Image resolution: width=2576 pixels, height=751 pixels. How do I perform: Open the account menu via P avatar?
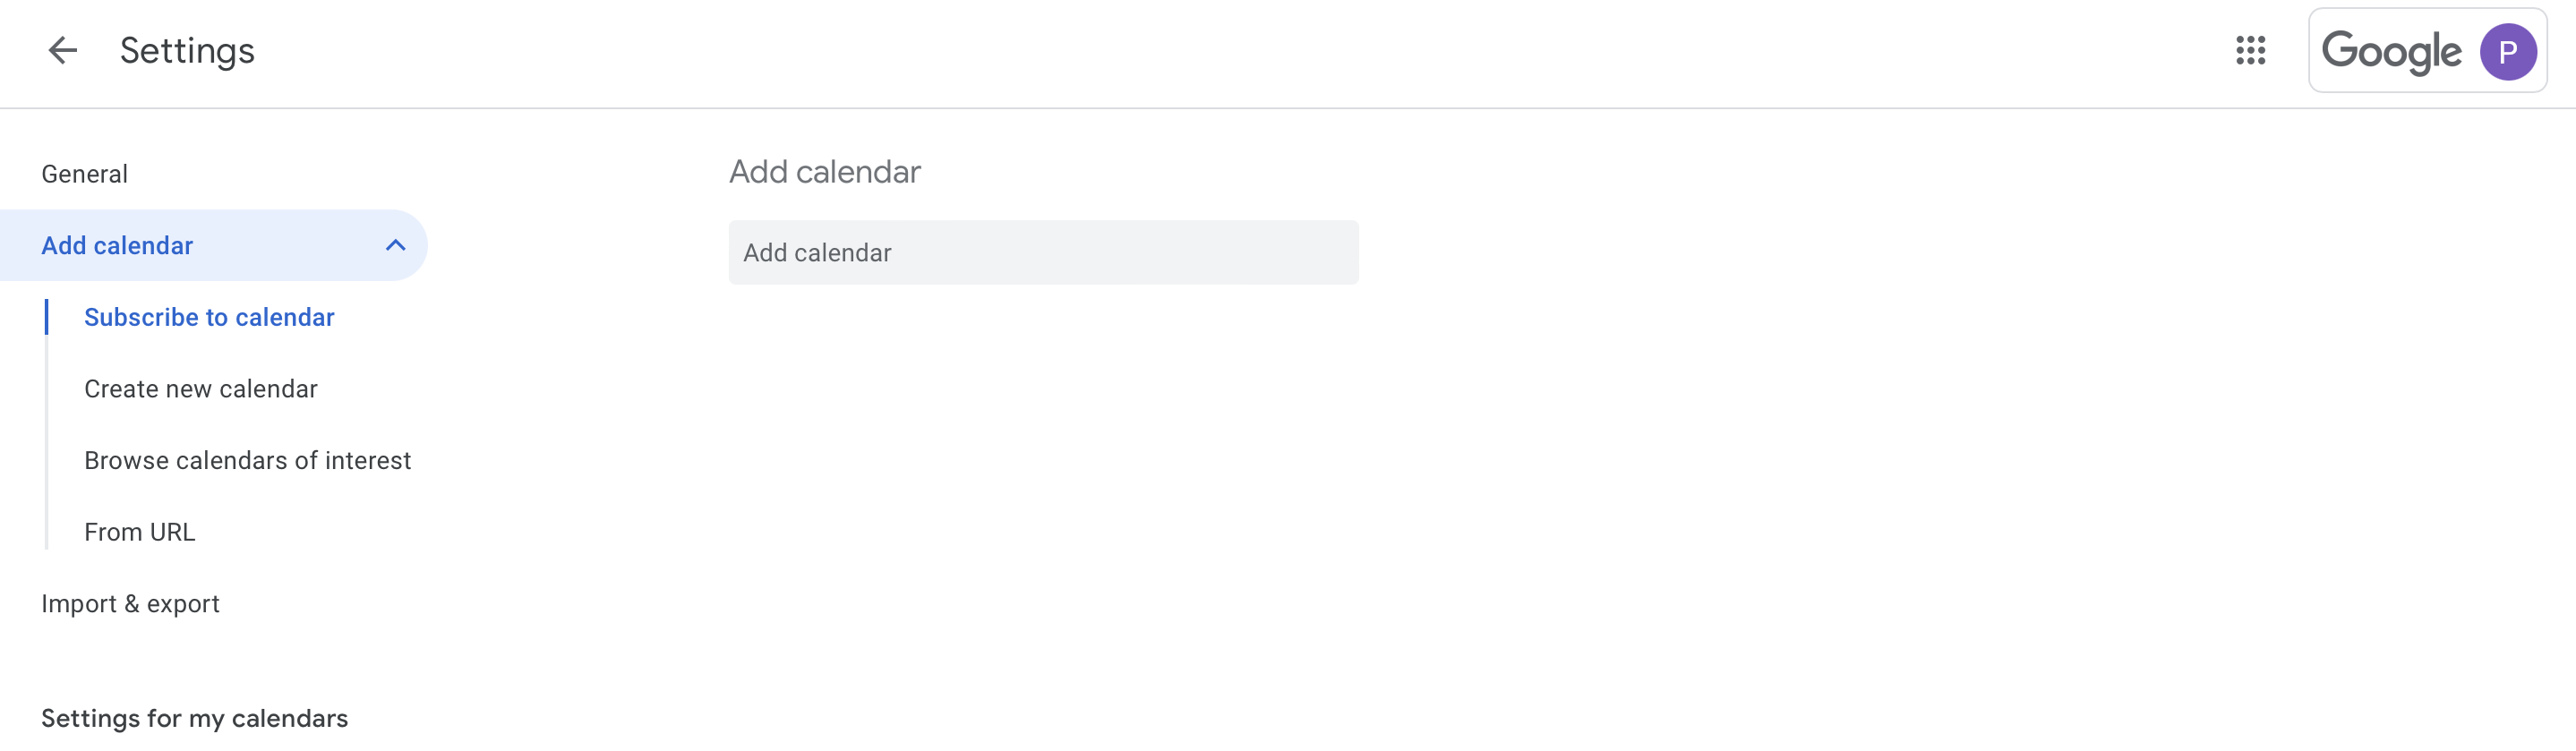point(2507,52)
